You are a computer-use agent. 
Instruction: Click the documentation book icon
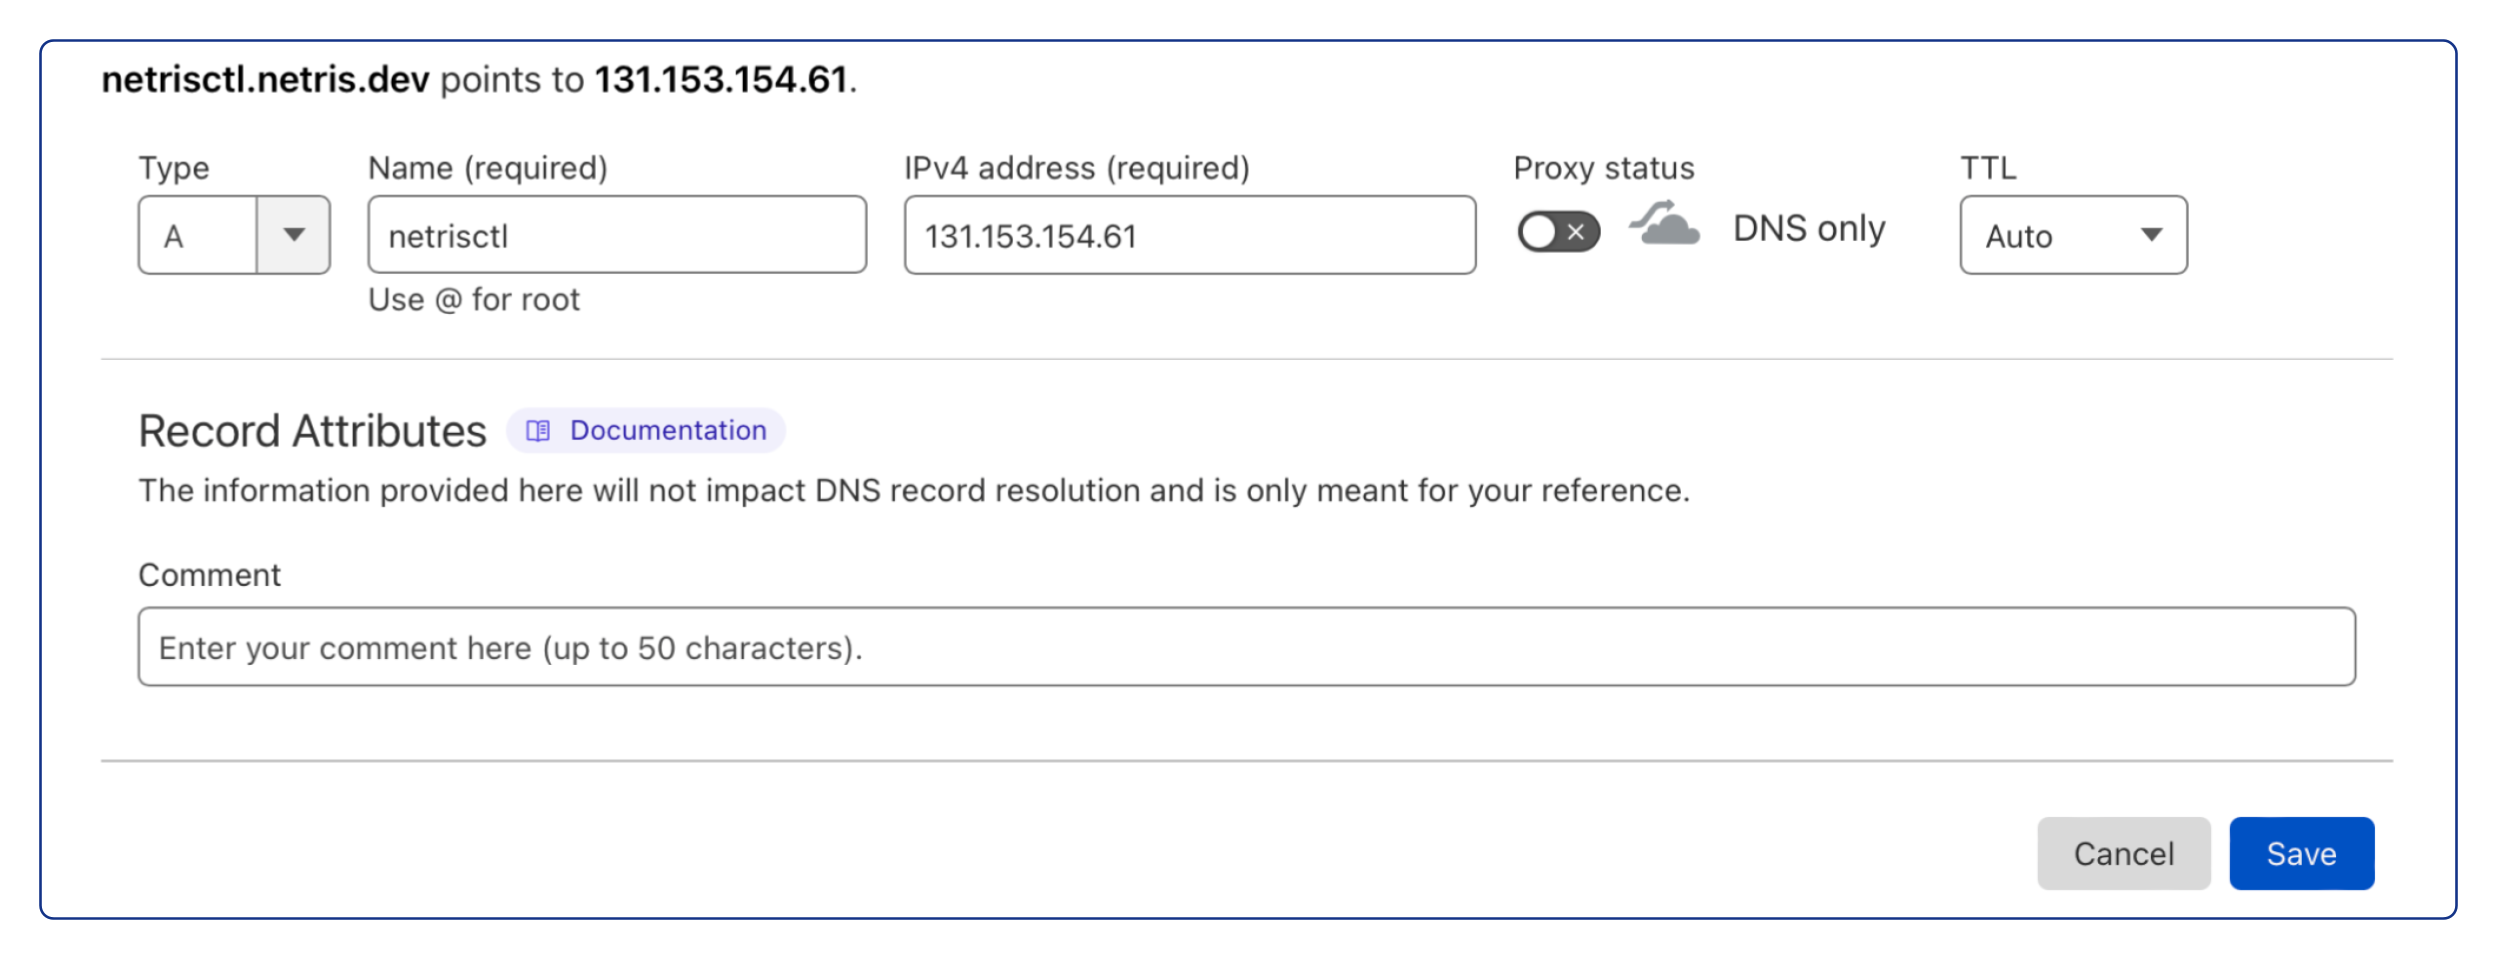(x=538, y=430)
